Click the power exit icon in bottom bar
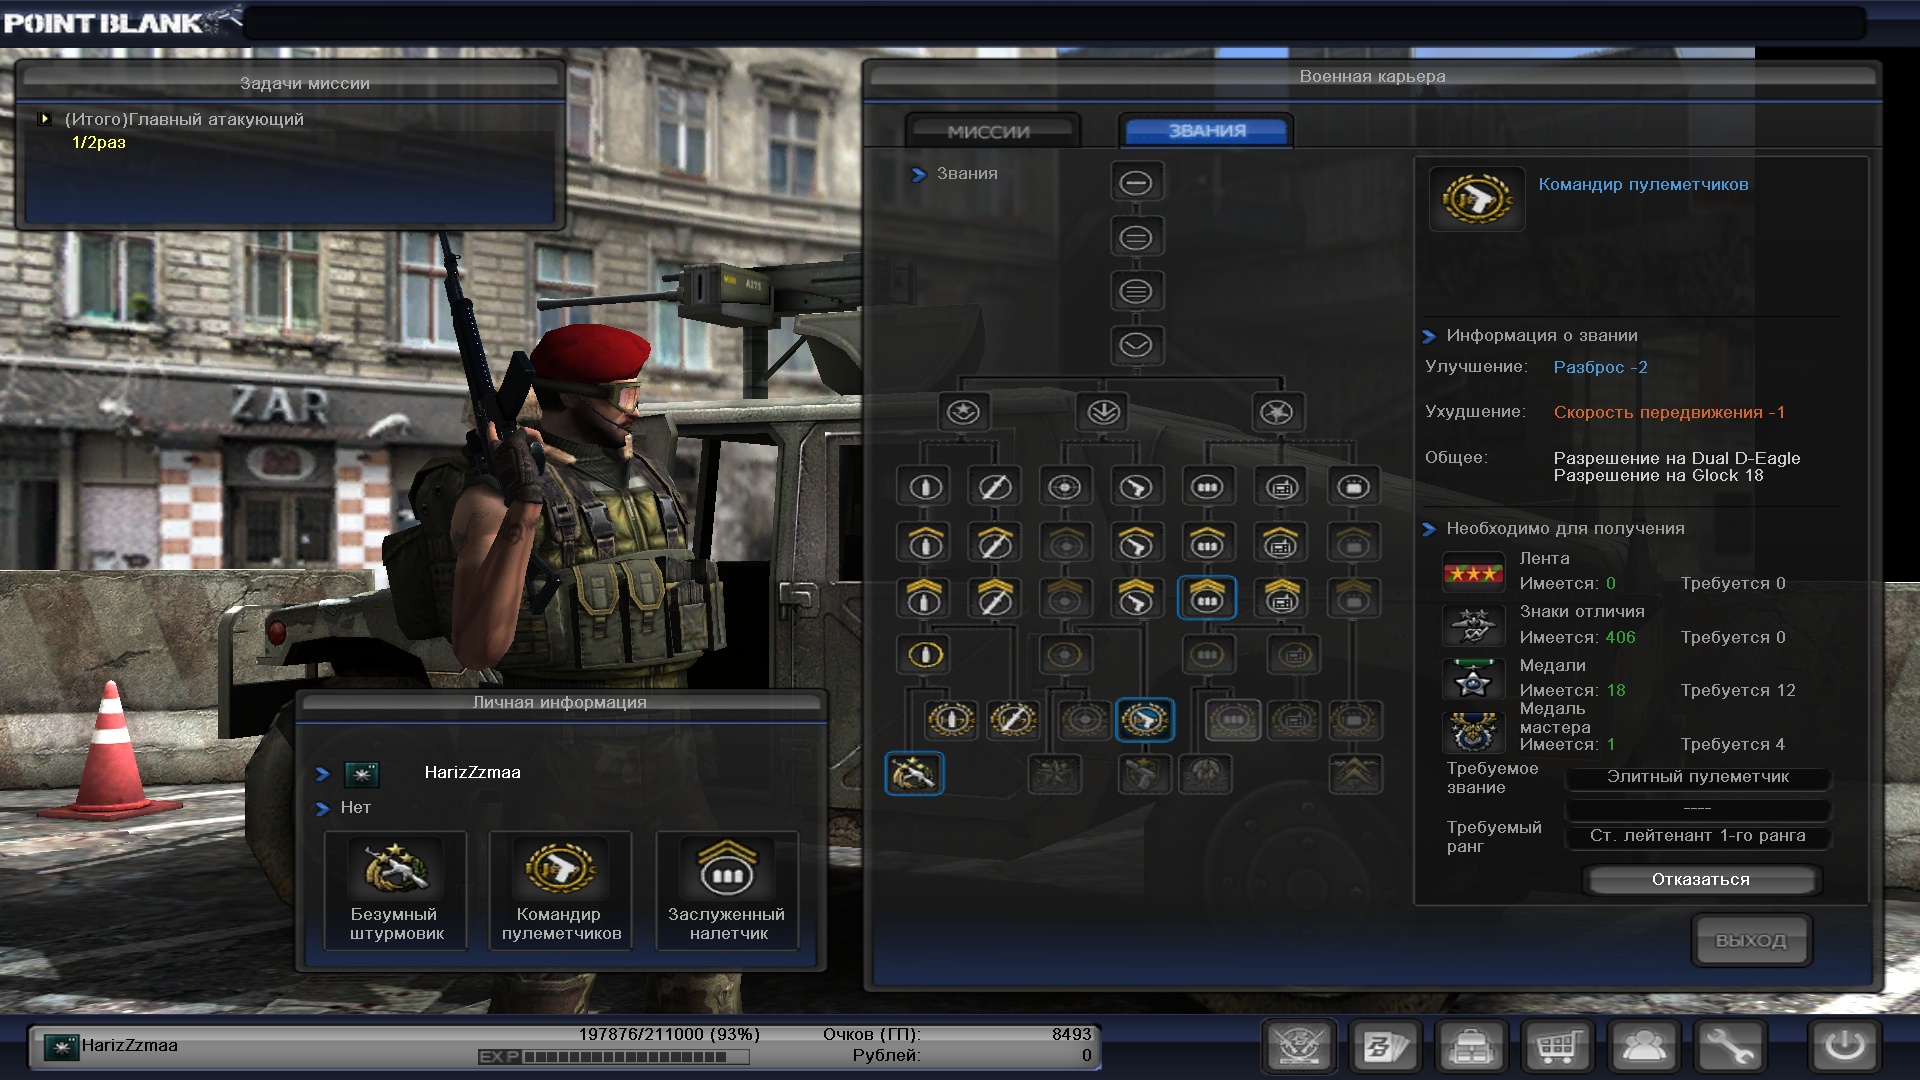 [x=1845, y=1047]
